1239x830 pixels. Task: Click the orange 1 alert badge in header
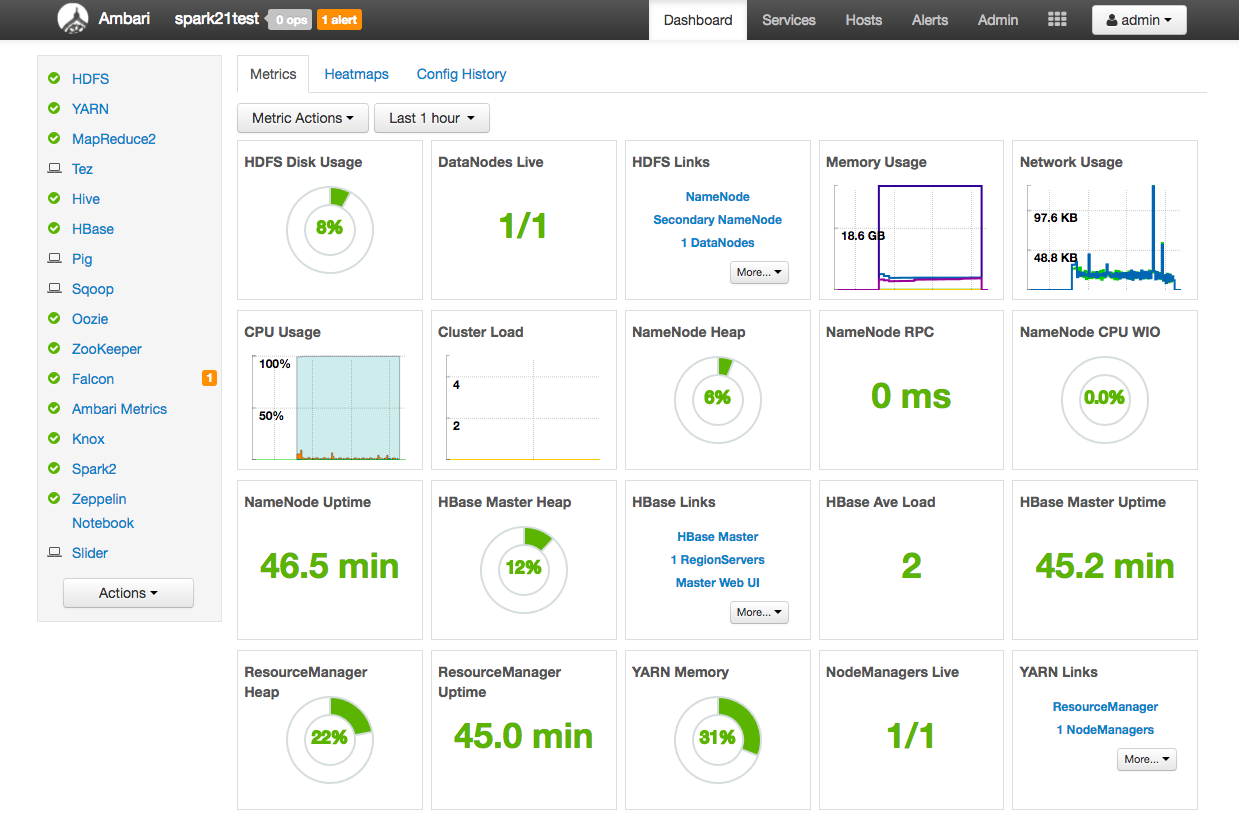[x=339, y=18]
